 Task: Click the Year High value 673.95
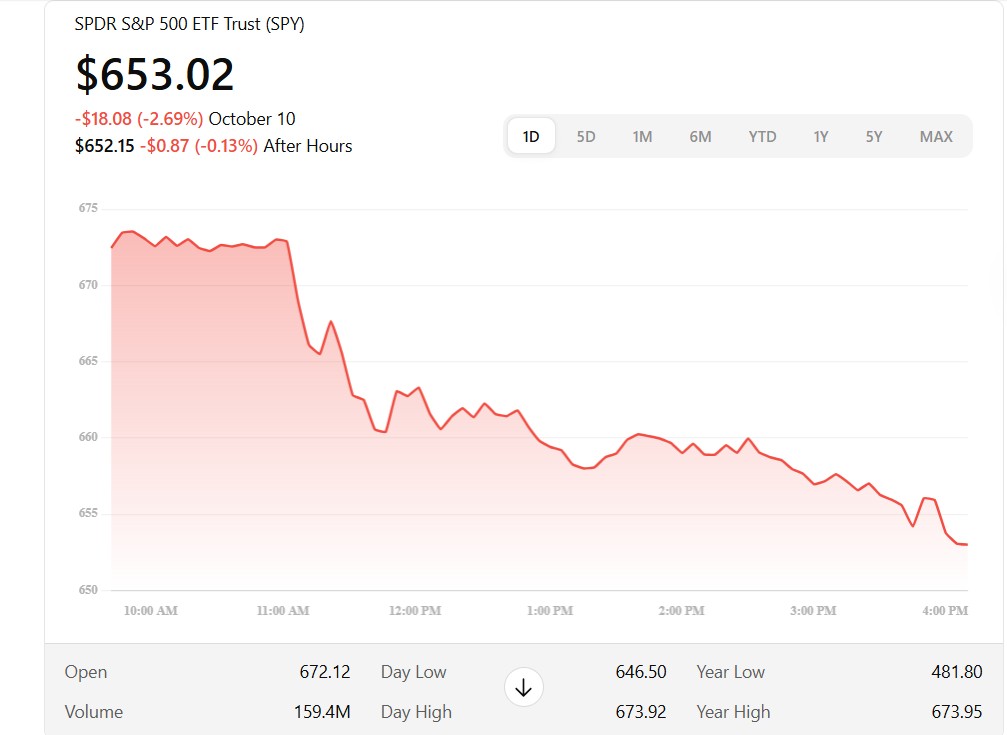[957, 712]
